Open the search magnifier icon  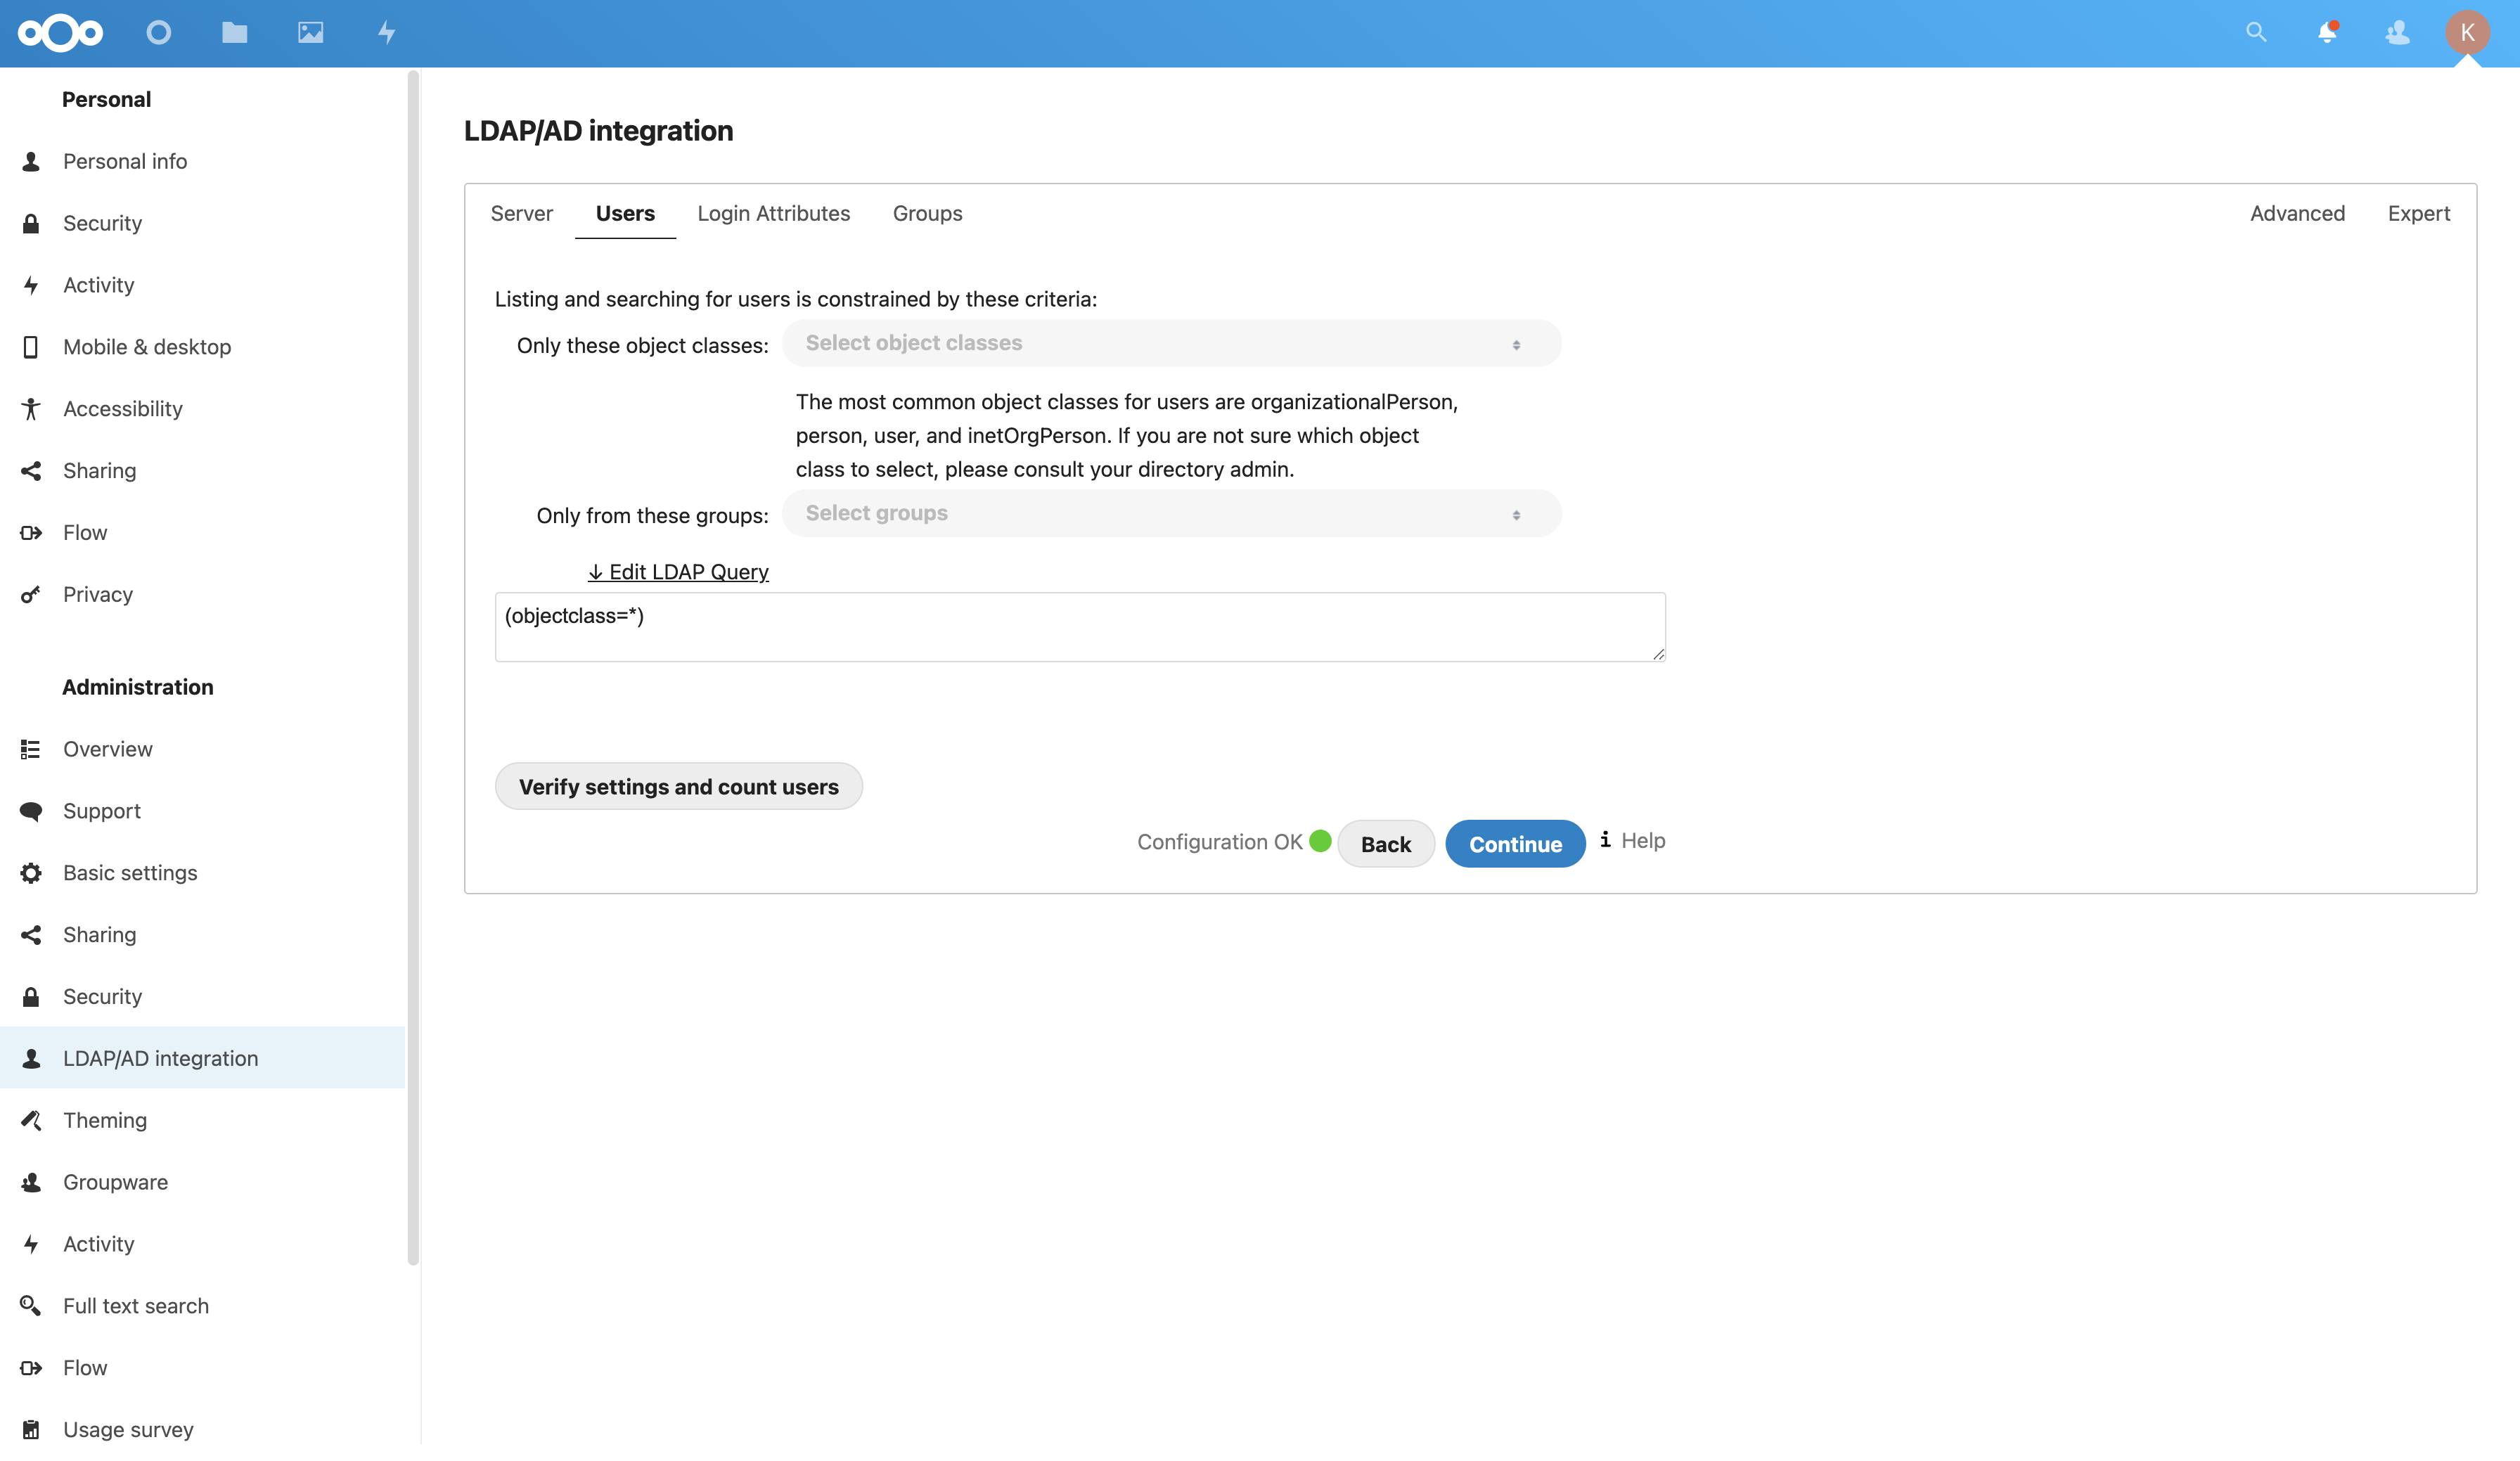(x=2255, y=32)
